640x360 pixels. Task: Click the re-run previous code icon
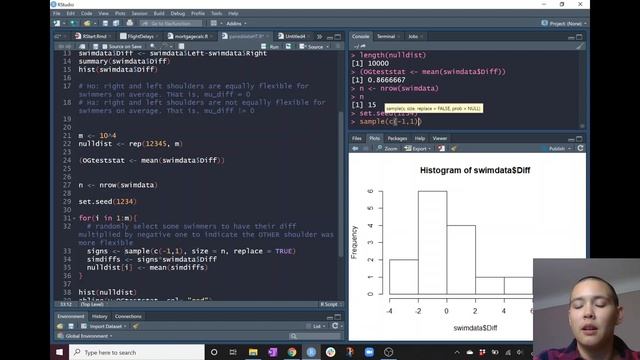[x=289, y=47]
